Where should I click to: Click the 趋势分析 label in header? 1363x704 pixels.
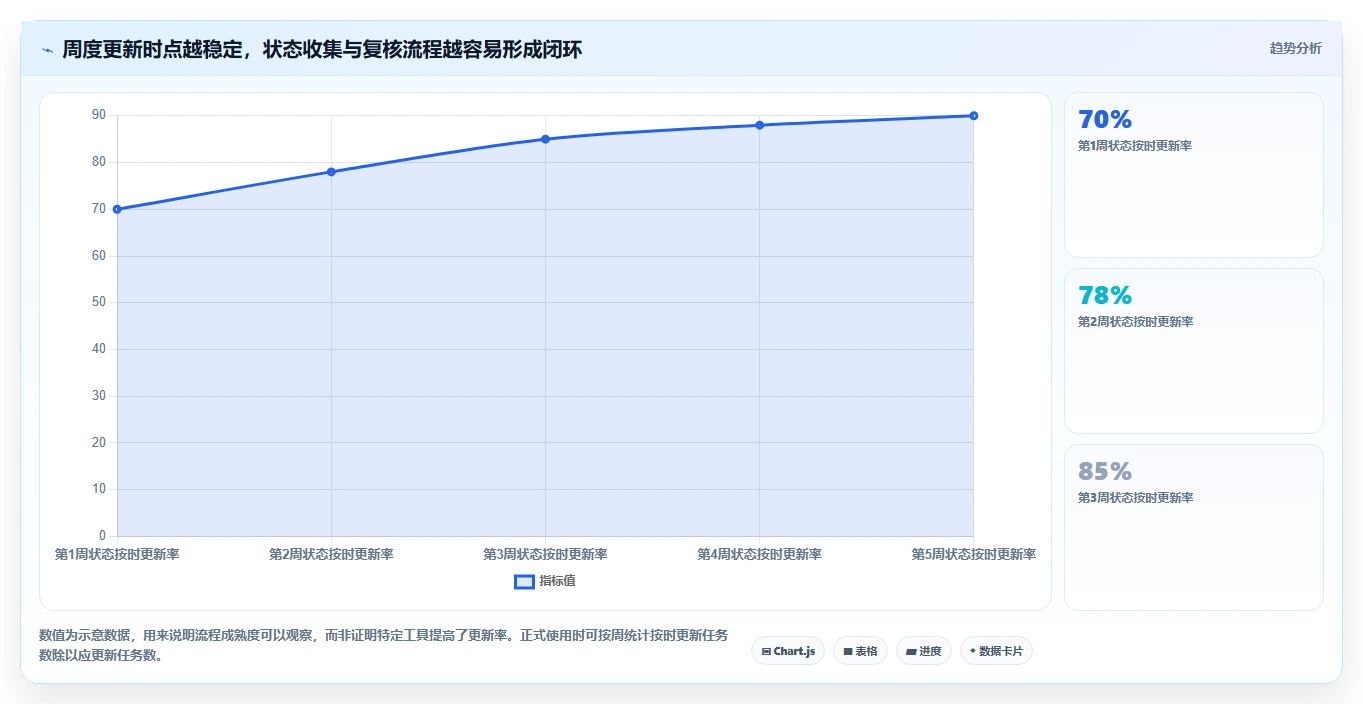click(x=1295, y=48)
